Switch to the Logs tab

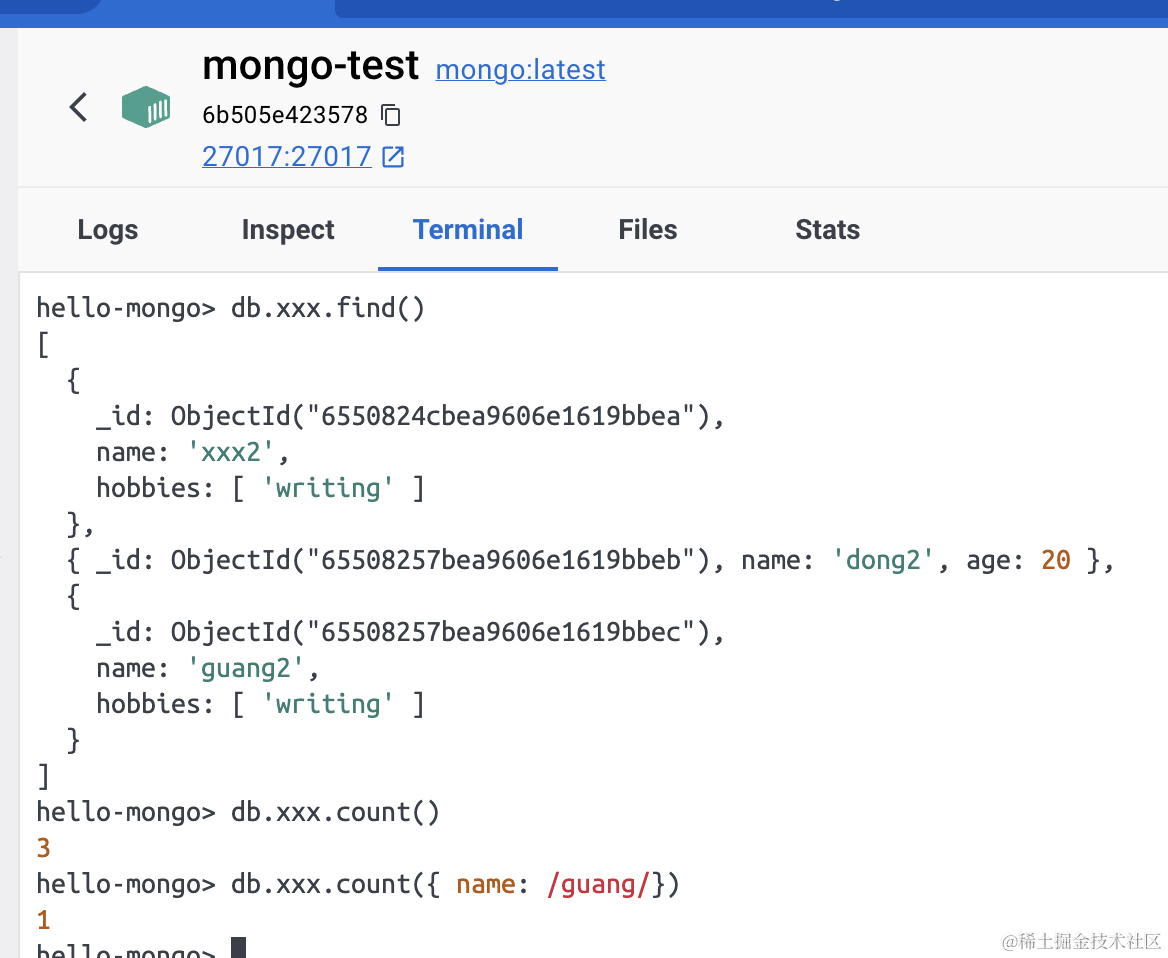click(108, 230)
